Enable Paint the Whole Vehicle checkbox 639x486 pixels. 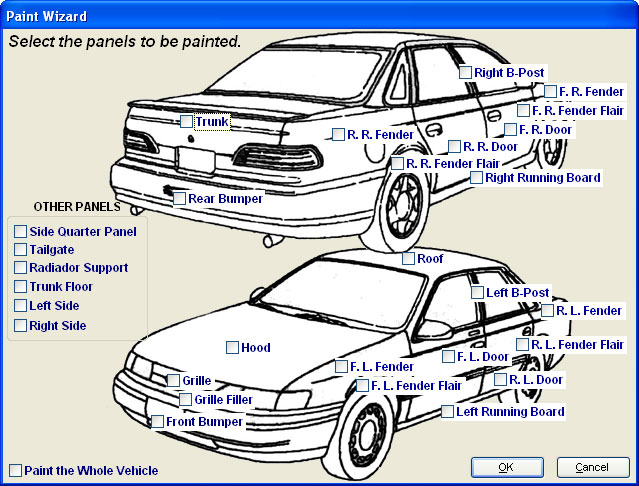click(15, 471)
